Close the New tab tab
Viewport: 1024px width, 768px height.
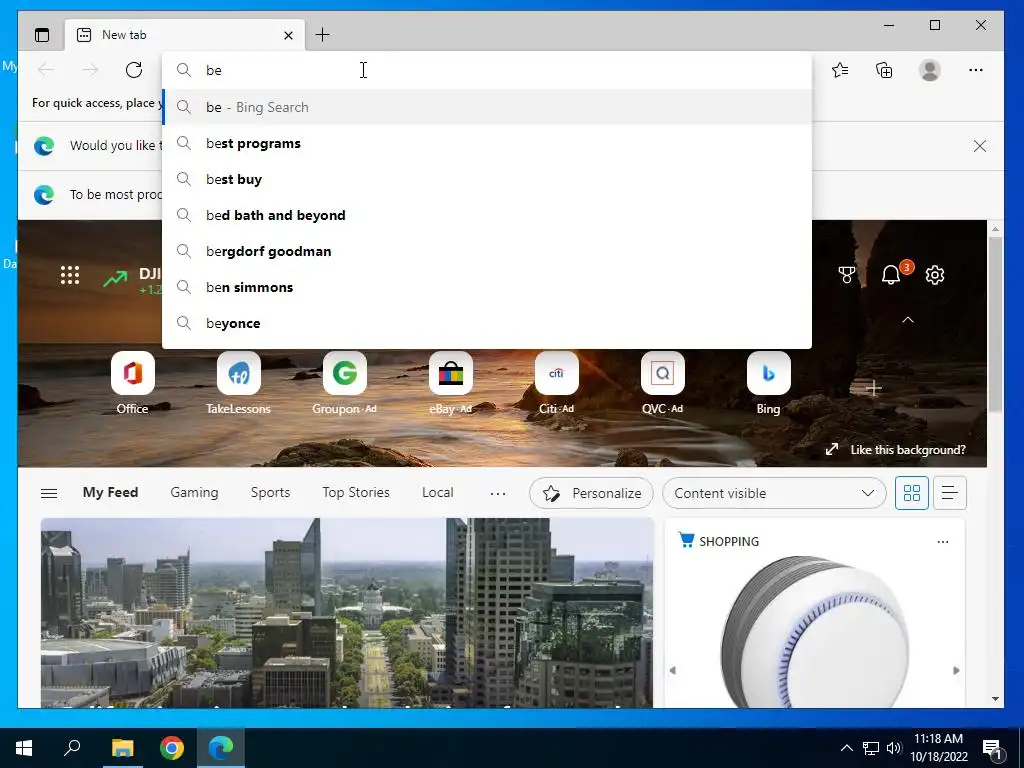pyautogui.click(x=288, y=35)
